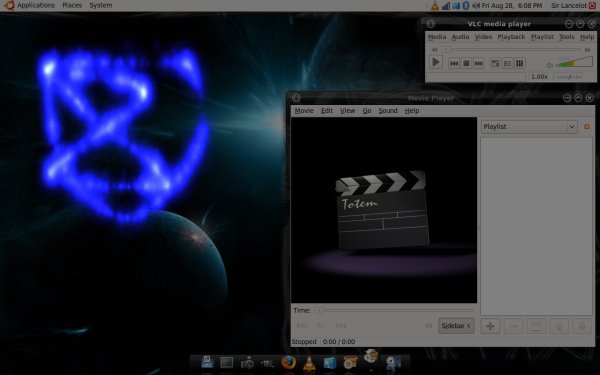Open VLC Playback menu
Viewport: 600px width, 375px height.
(511, 37)
